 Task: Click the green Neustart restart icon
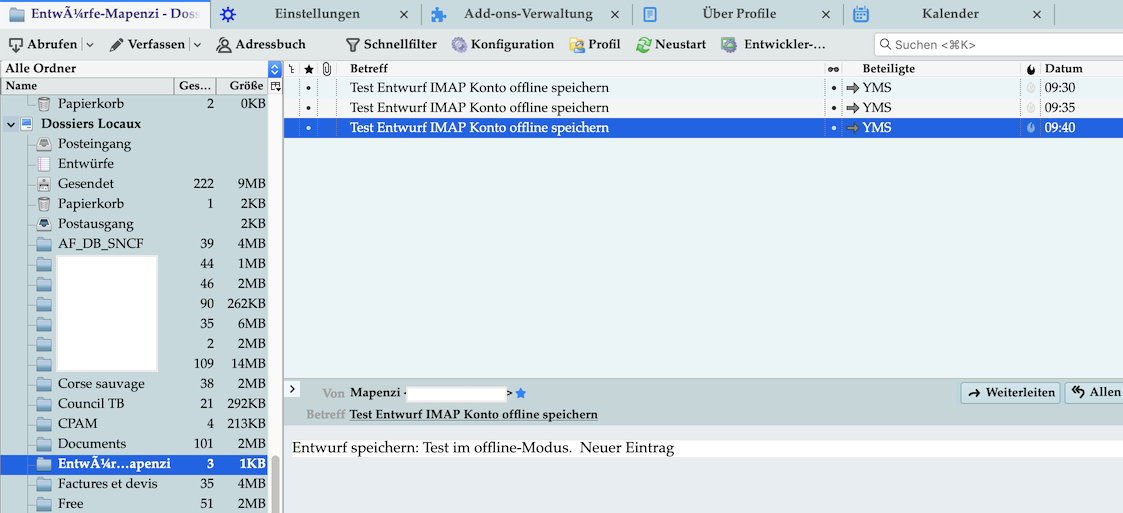(x=644, y=45)
